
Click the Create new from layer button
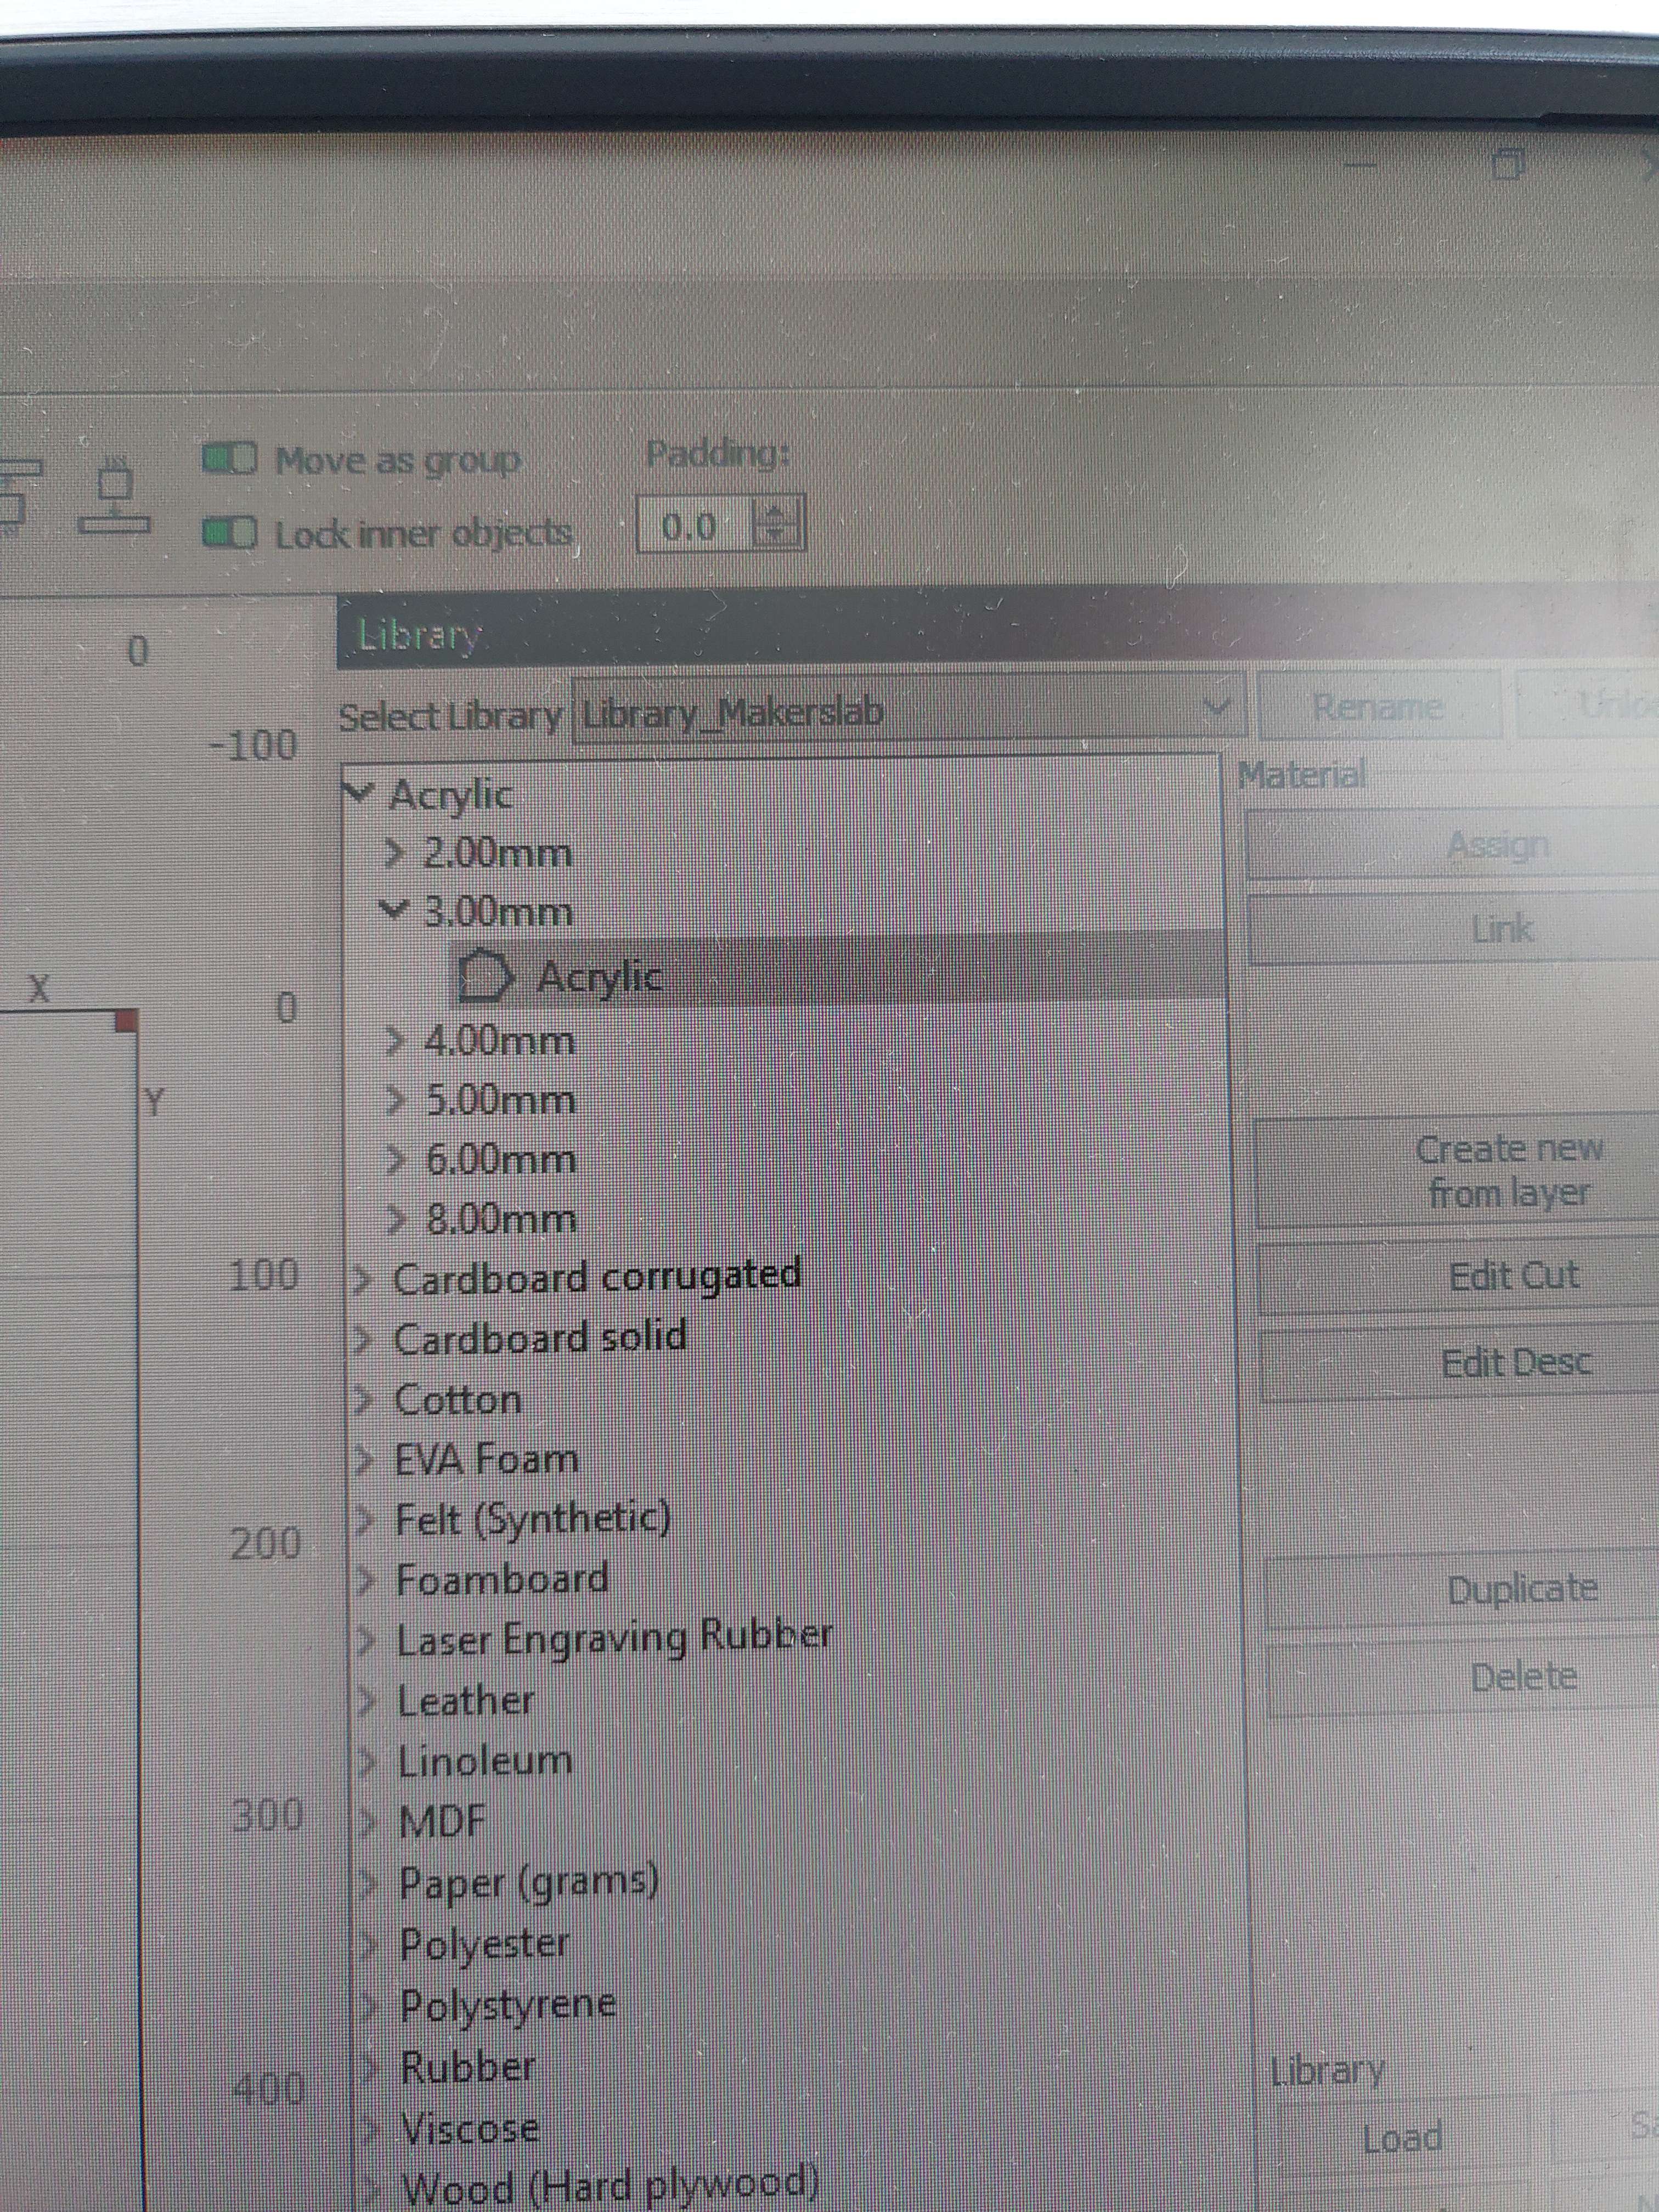click(x=1507, y=1170)
